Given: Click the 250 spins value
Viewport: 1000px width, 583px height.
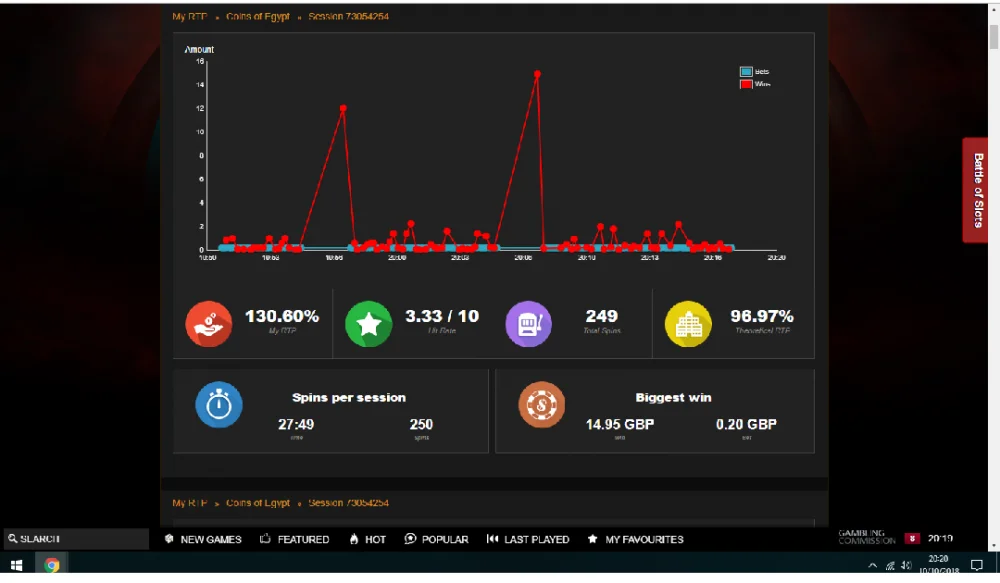Looking at the screenshot, I should [421, 425].
